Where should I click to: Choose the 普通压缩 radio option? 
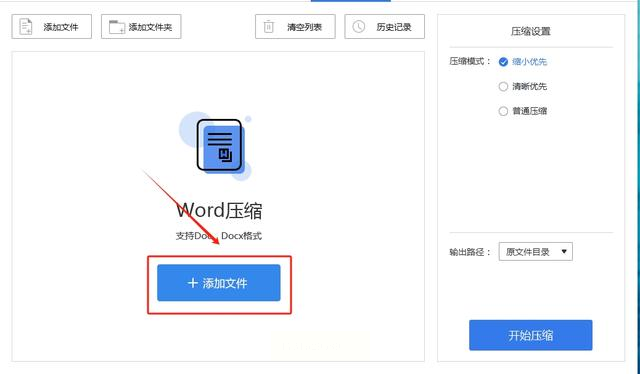click(503, 111)
